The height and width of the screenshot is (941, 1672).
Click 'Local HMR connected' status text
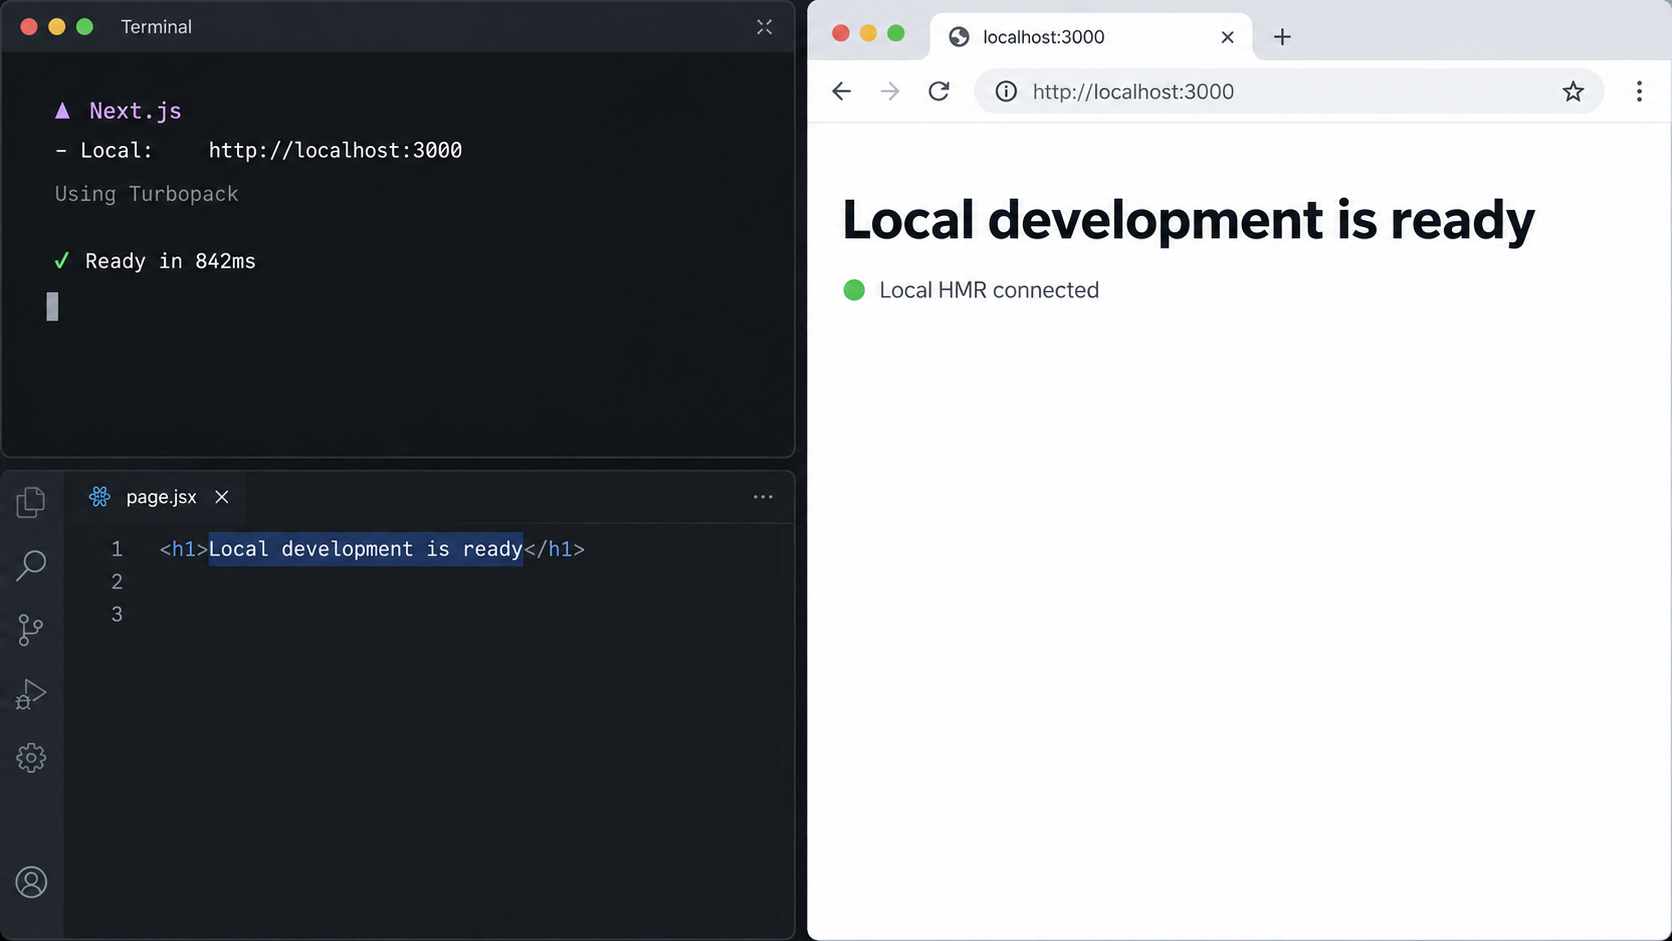tap(989, 290)
